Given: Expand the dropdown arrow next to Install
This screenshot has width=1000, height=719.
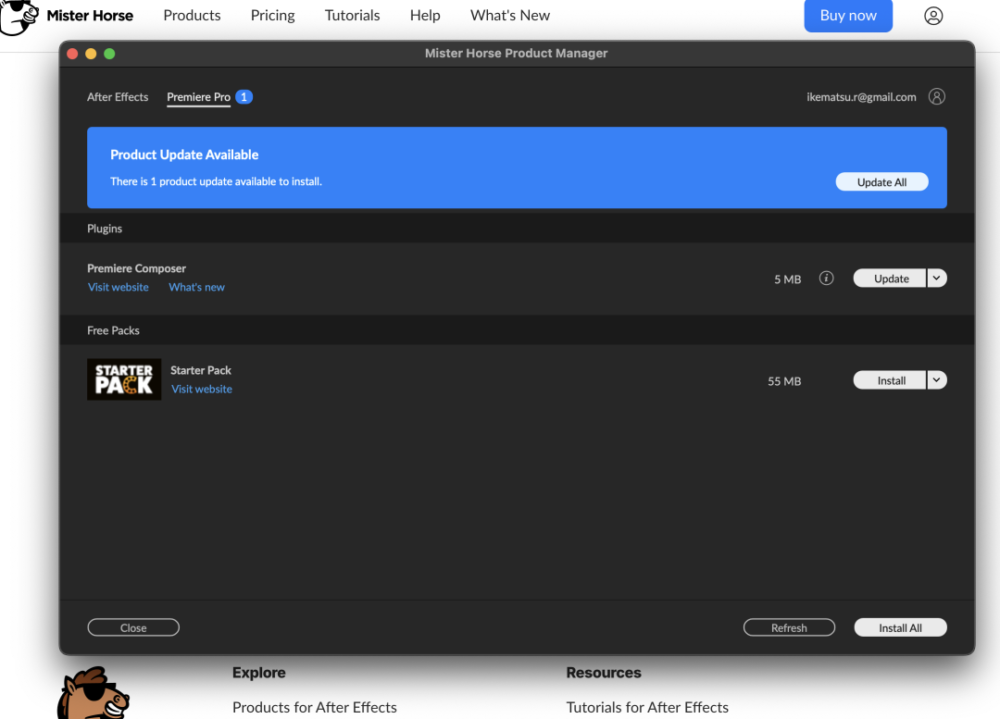Looking at the screenshot, I should [937, 380].
